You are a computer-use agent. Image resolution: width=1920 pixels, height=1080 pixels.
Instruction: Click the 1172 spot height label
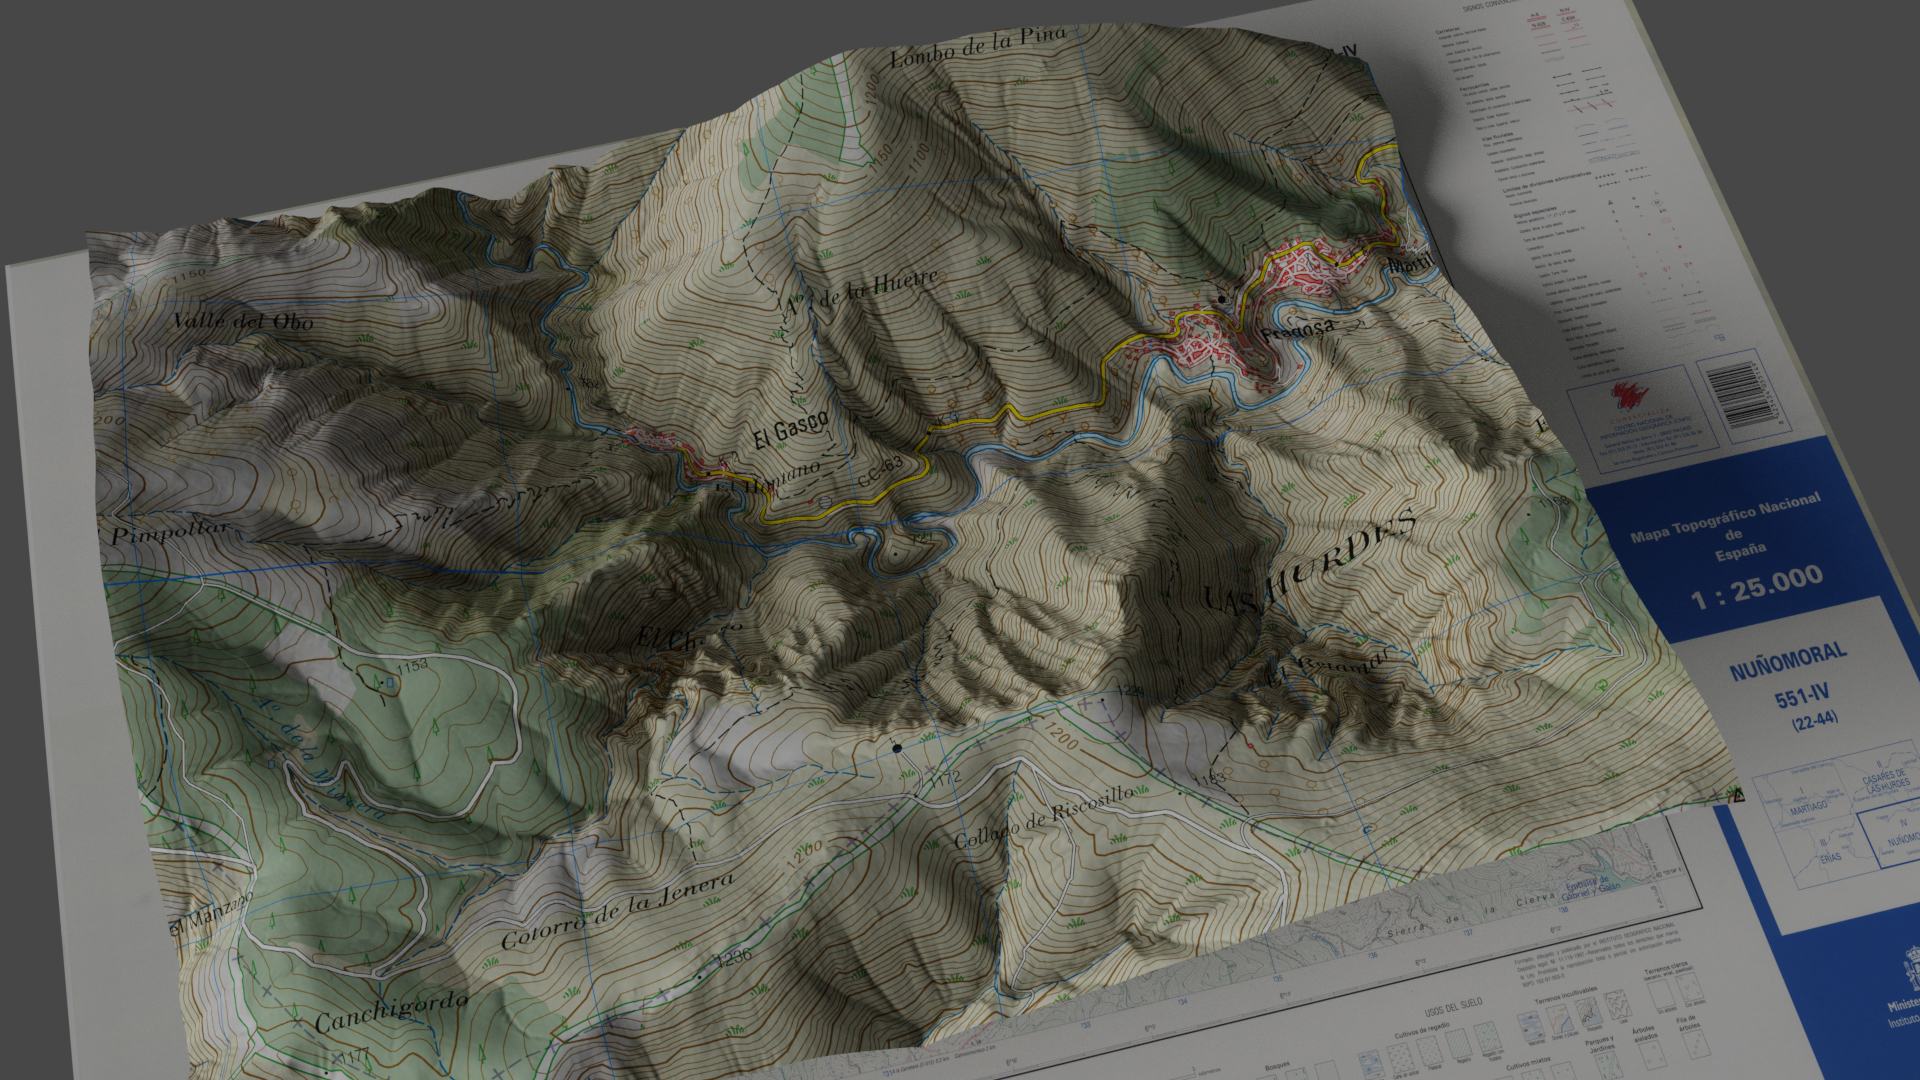(x=944, y=778)
